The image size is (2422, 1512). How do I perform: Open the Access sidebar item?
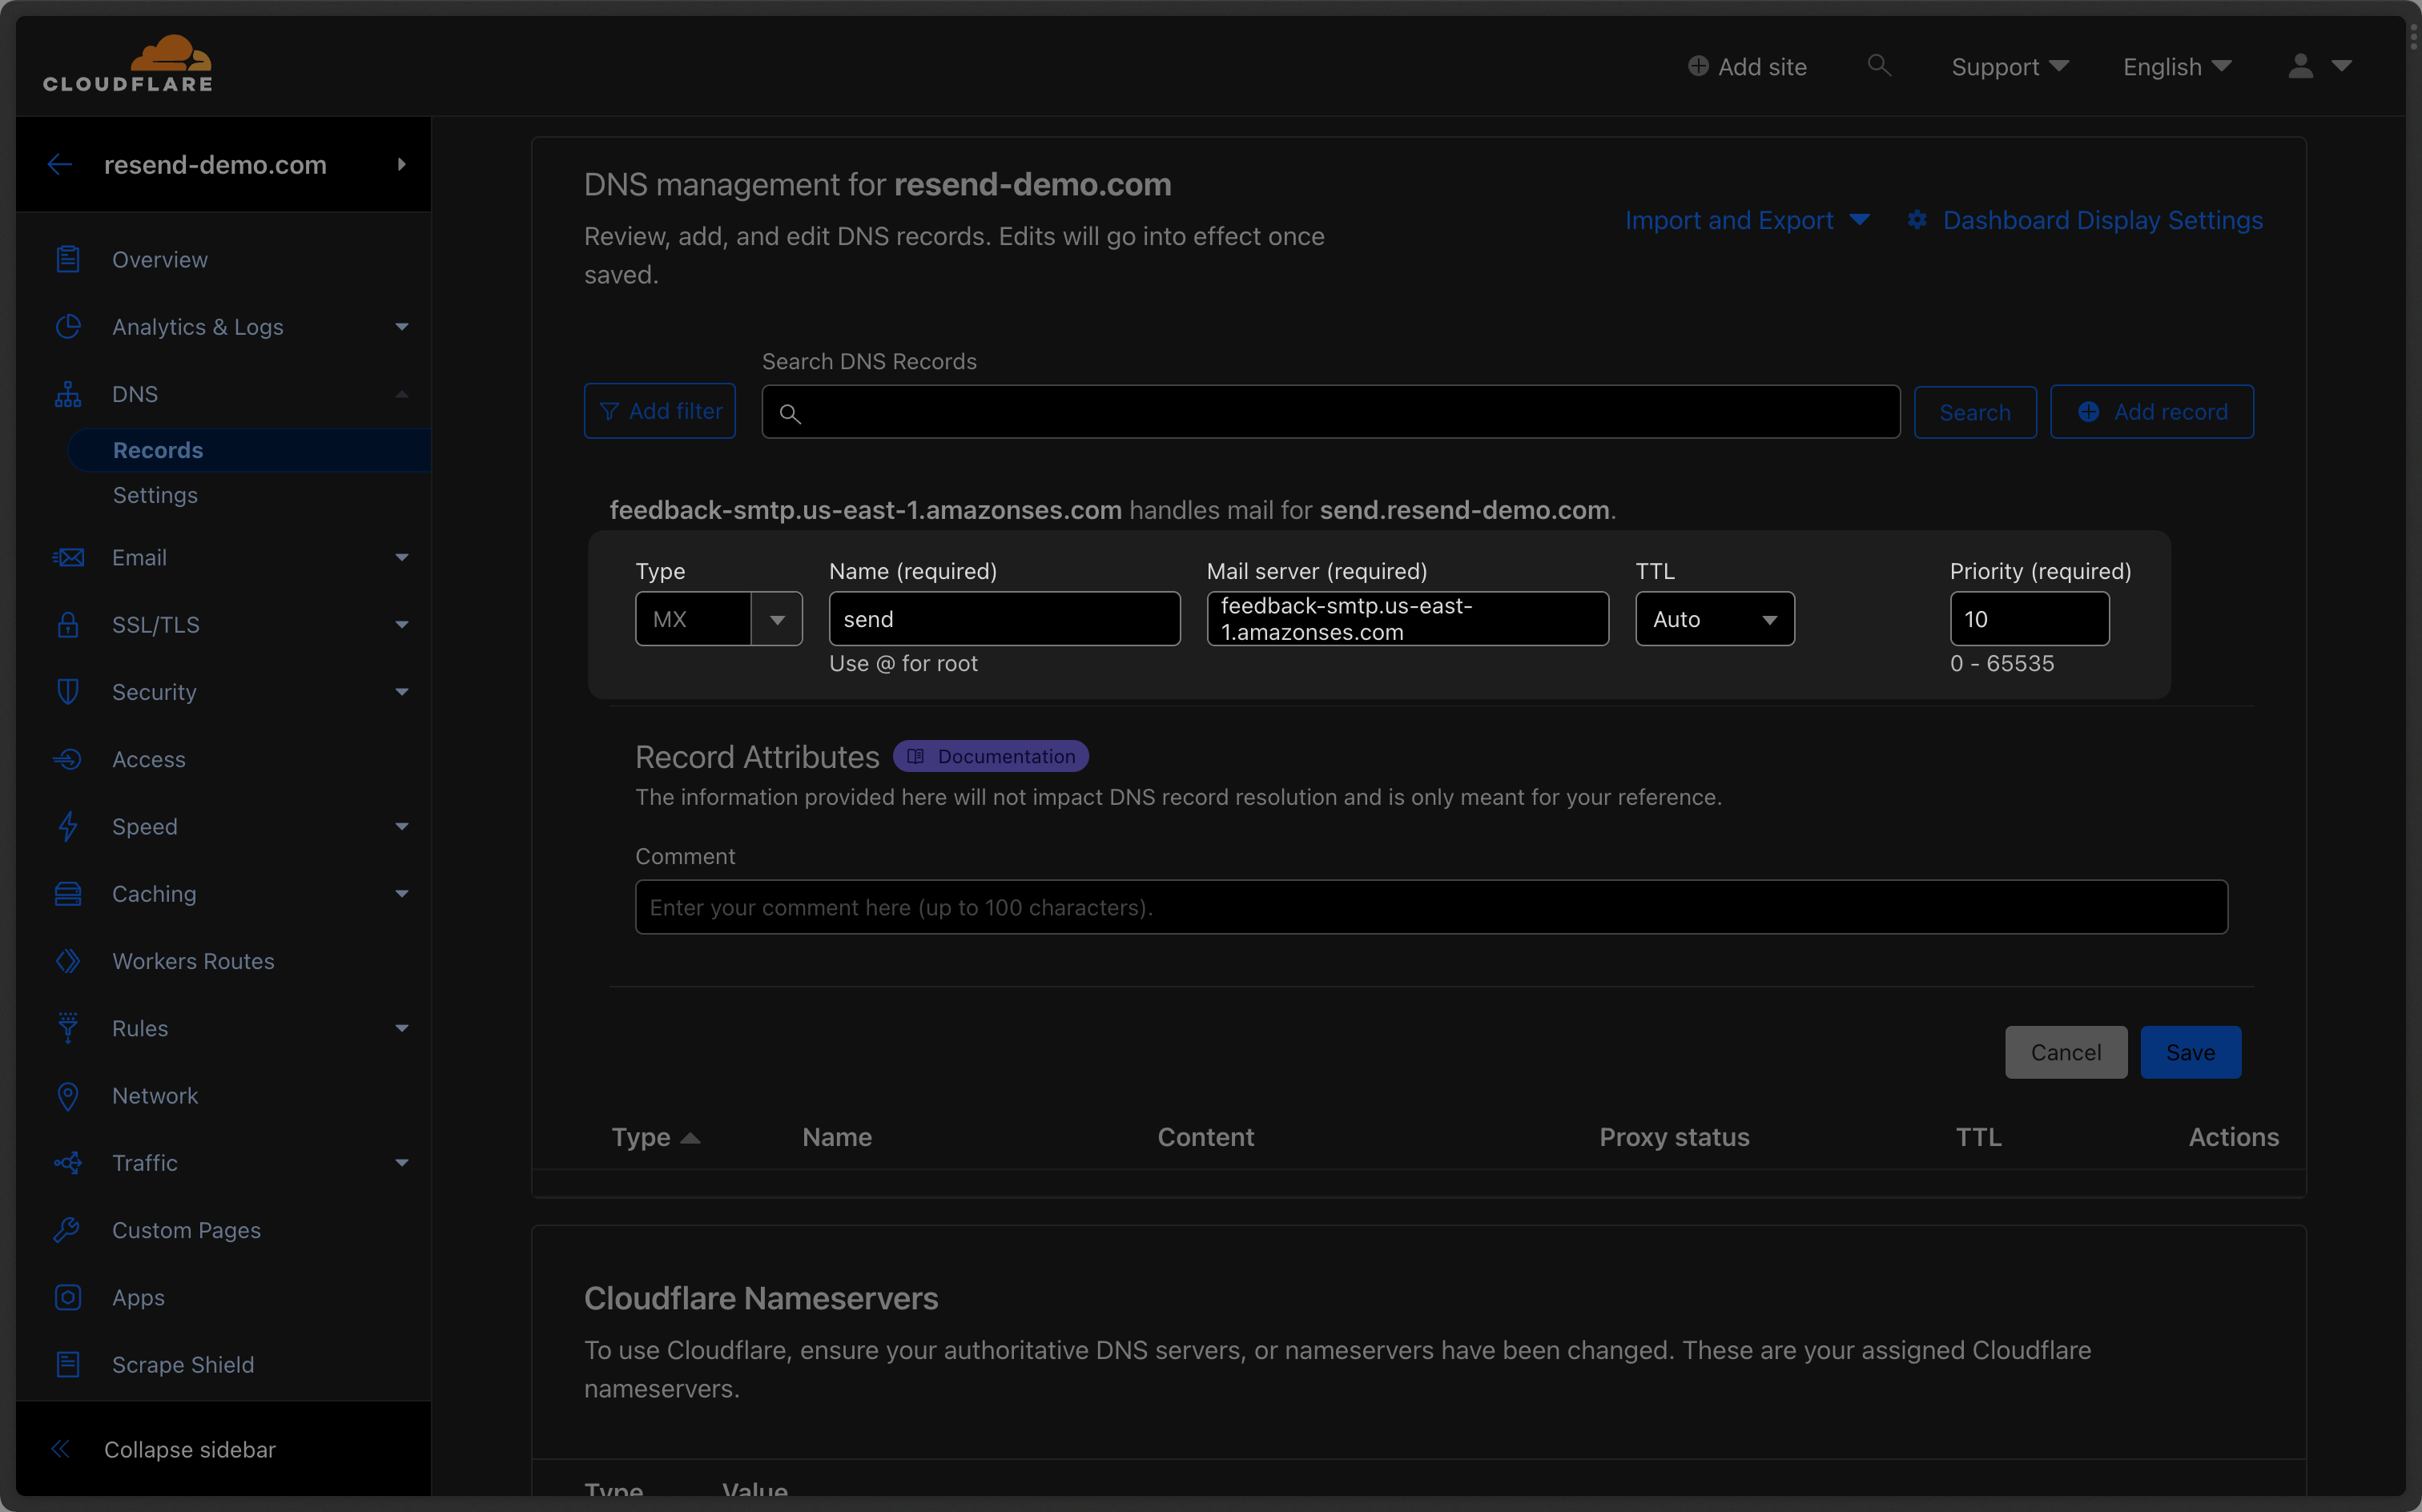(149, 759)
